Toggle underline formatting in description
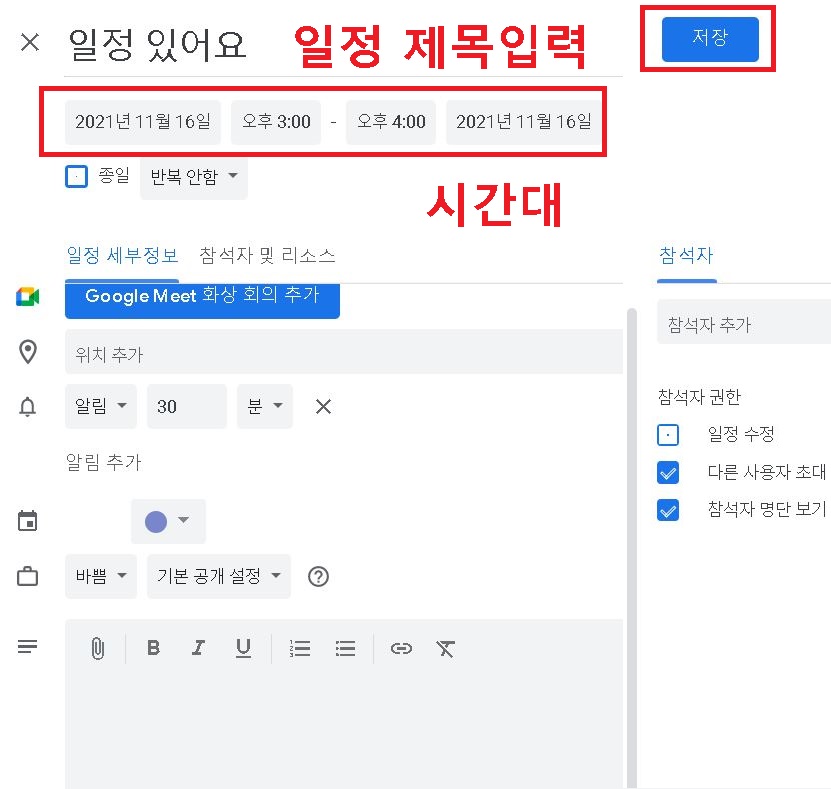Viewport: 831px width, 789px height. (243, 648)
